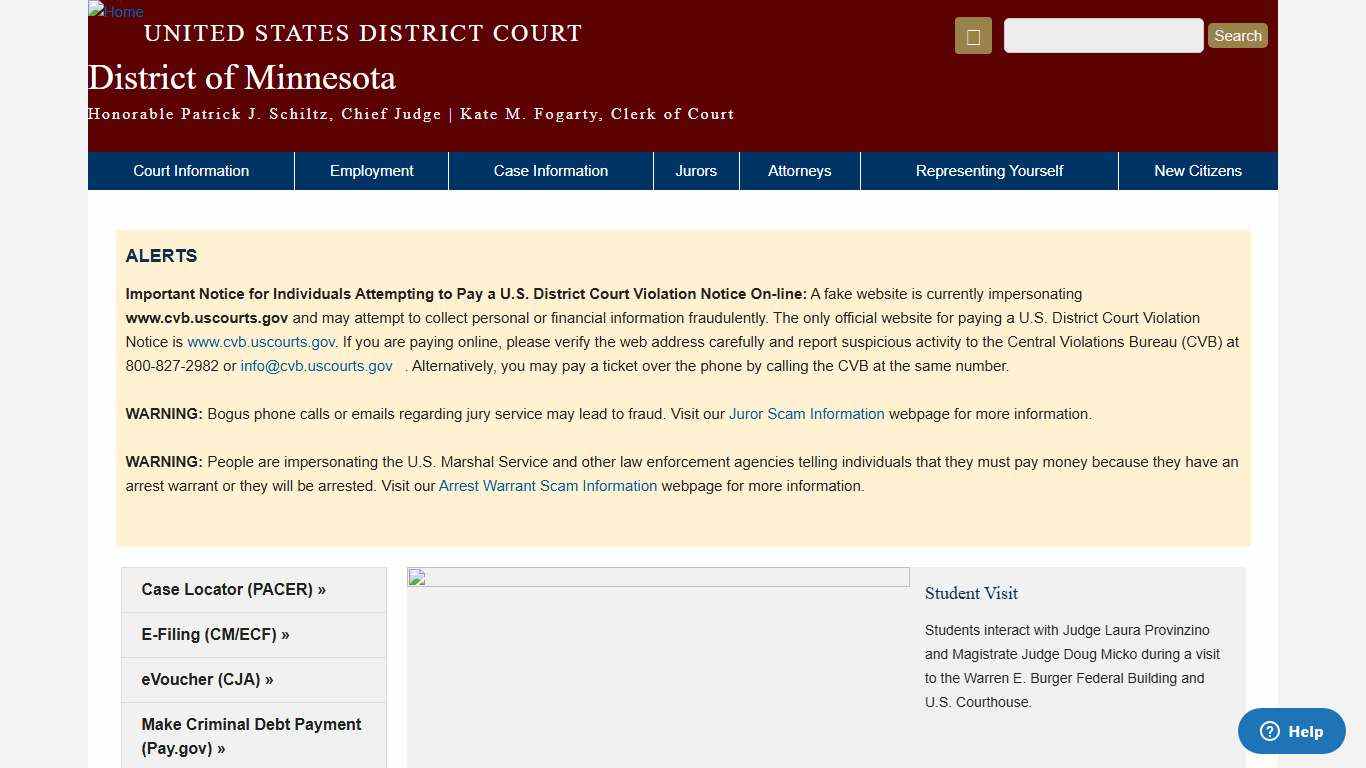Open the Attorneys menu
The image size is (1366, 768).
click(799, 170)
